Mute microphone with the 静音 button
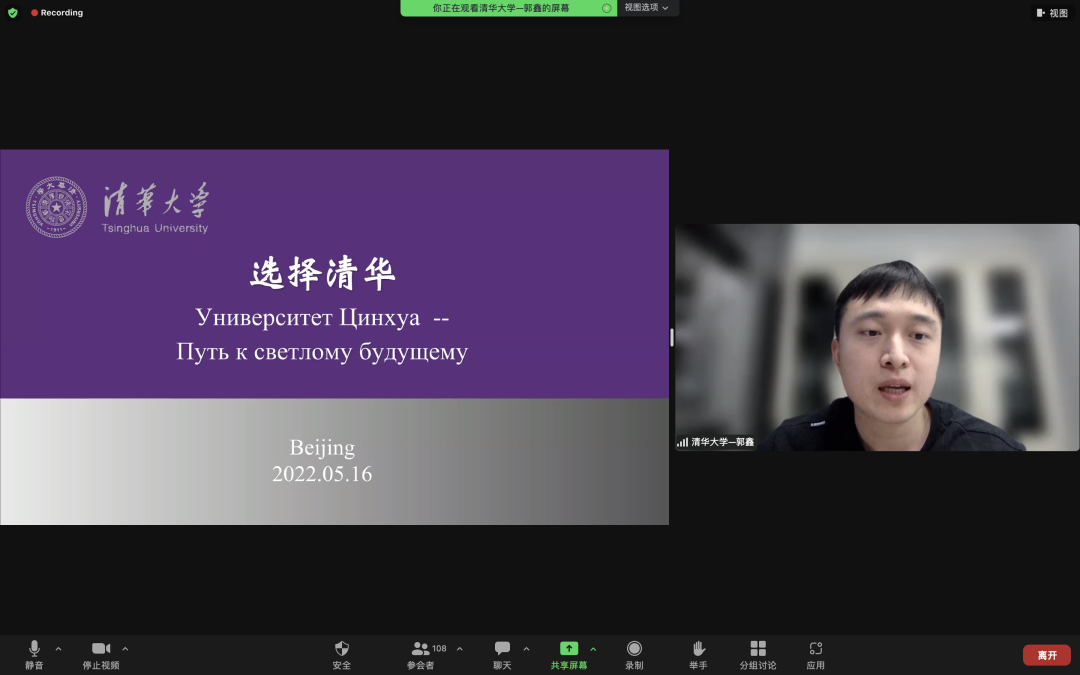 tap(34, 655)
